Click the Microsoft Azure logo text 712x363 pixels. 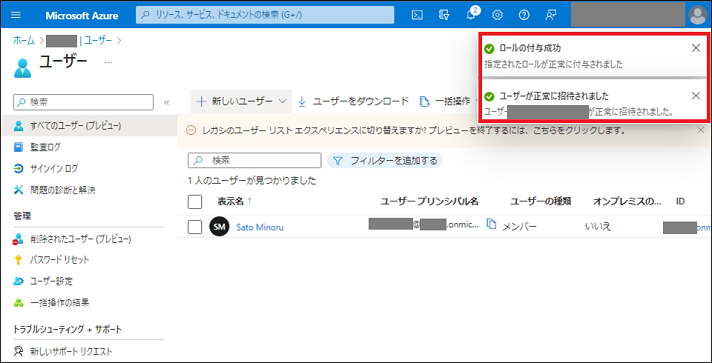82,15
